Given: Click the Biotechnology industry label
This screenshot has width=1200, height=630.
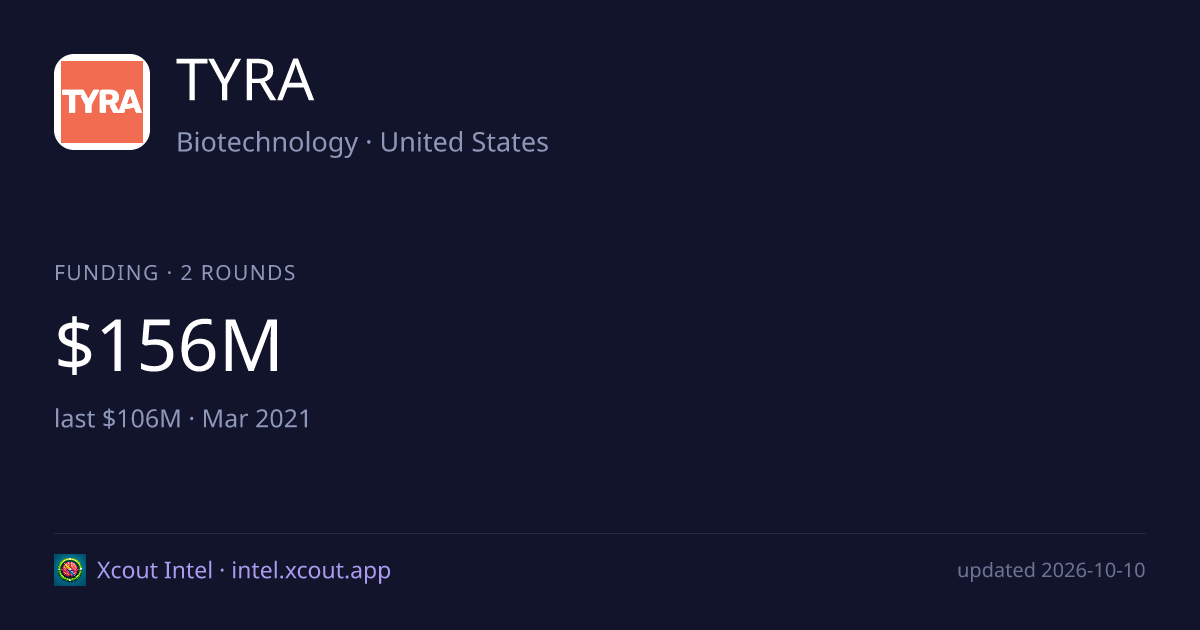Looking at the screenshot, I should point(267,142).
